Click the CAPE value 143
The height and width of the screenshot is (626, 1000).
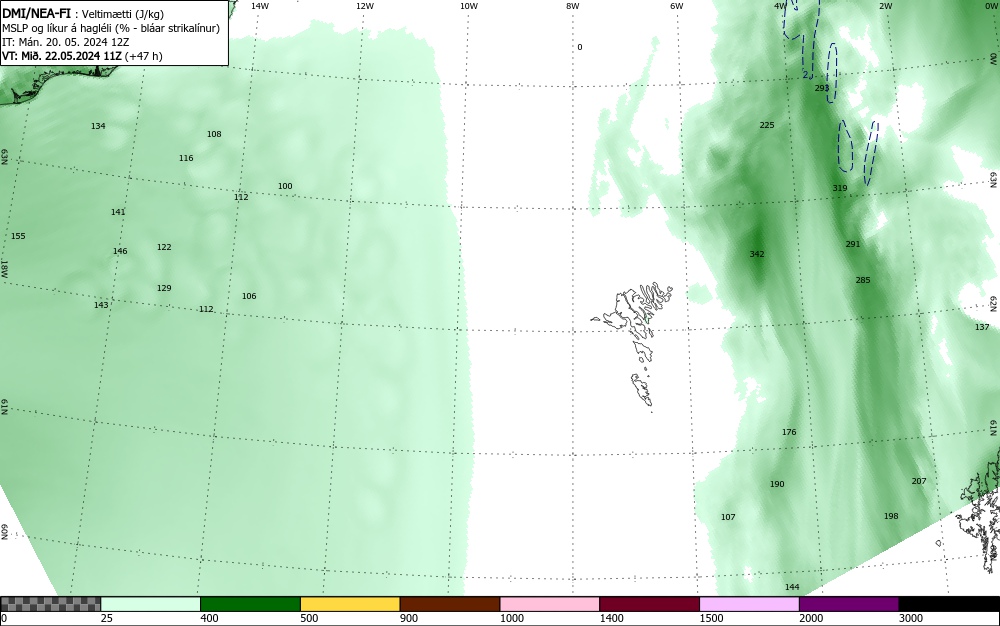click(x=101, y=305)
